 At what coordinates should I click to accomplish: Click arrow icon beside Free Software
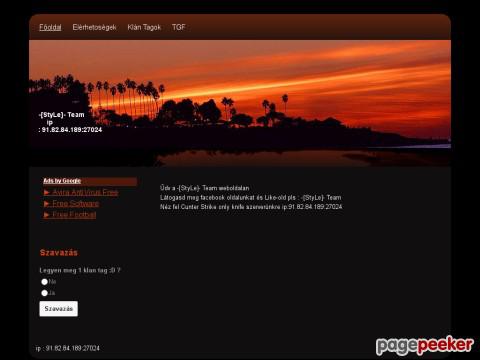pos(47,204)
